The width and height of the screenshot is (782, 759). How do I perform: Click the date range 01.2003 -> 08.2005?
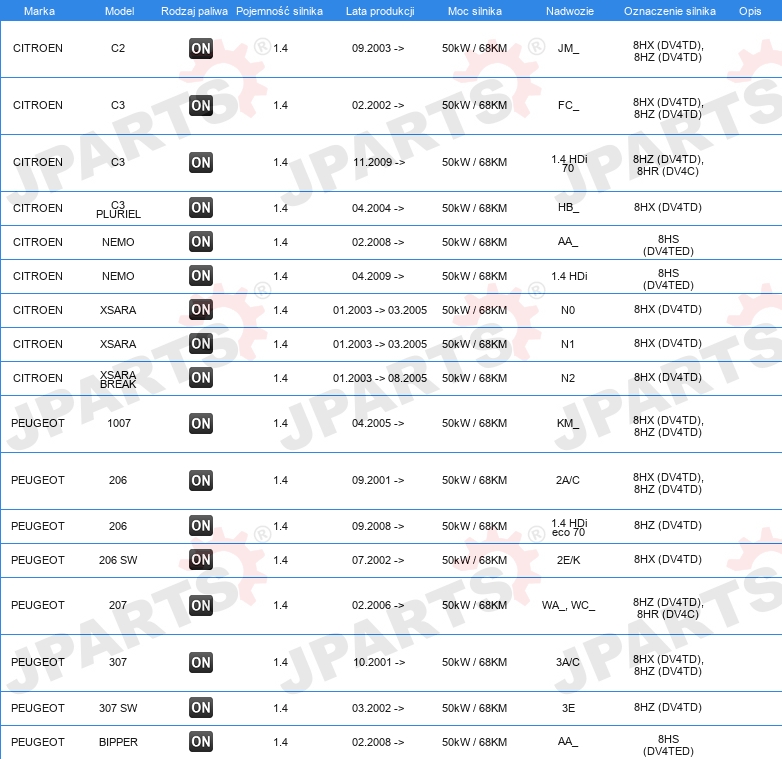tap(380, 378)
